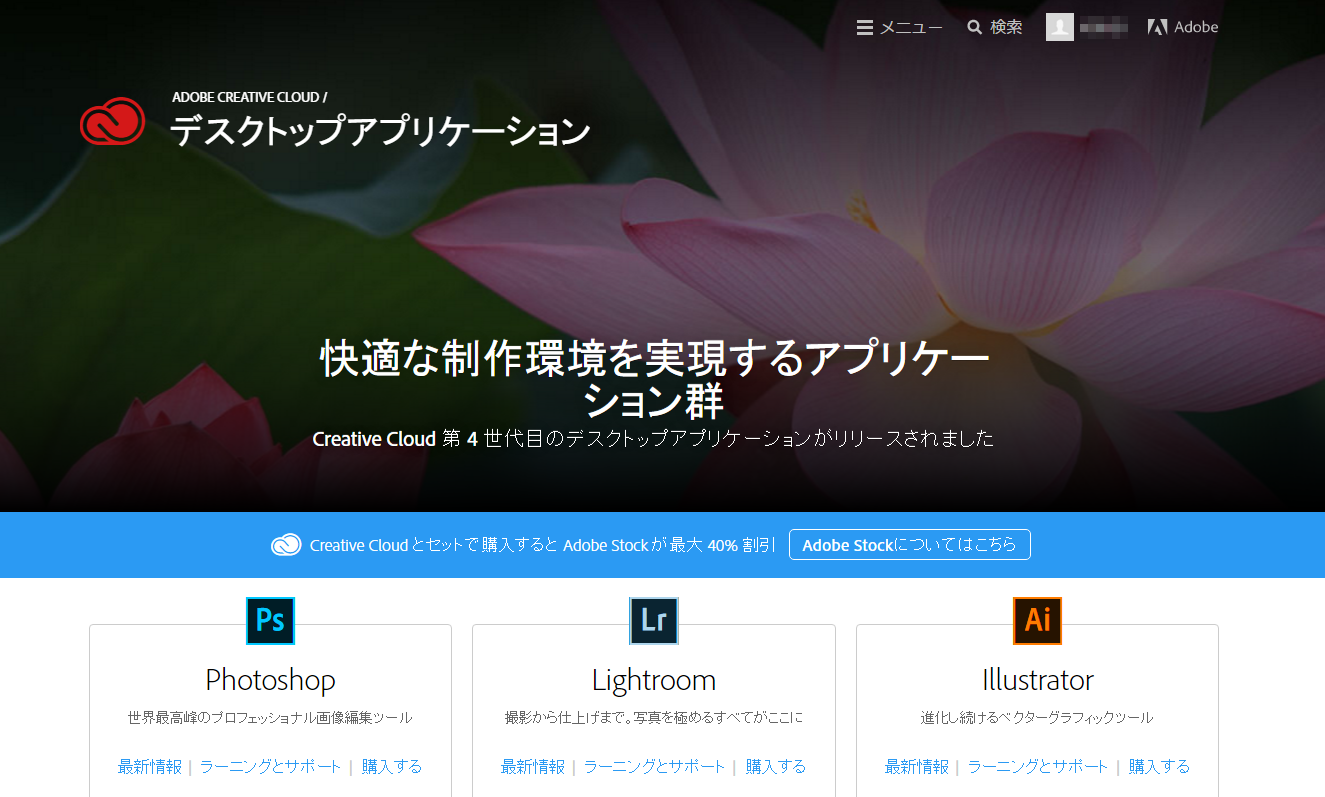Click the Lightroom product title
1325x797 pixels.
pyautogui.click(x=654, y=680)
